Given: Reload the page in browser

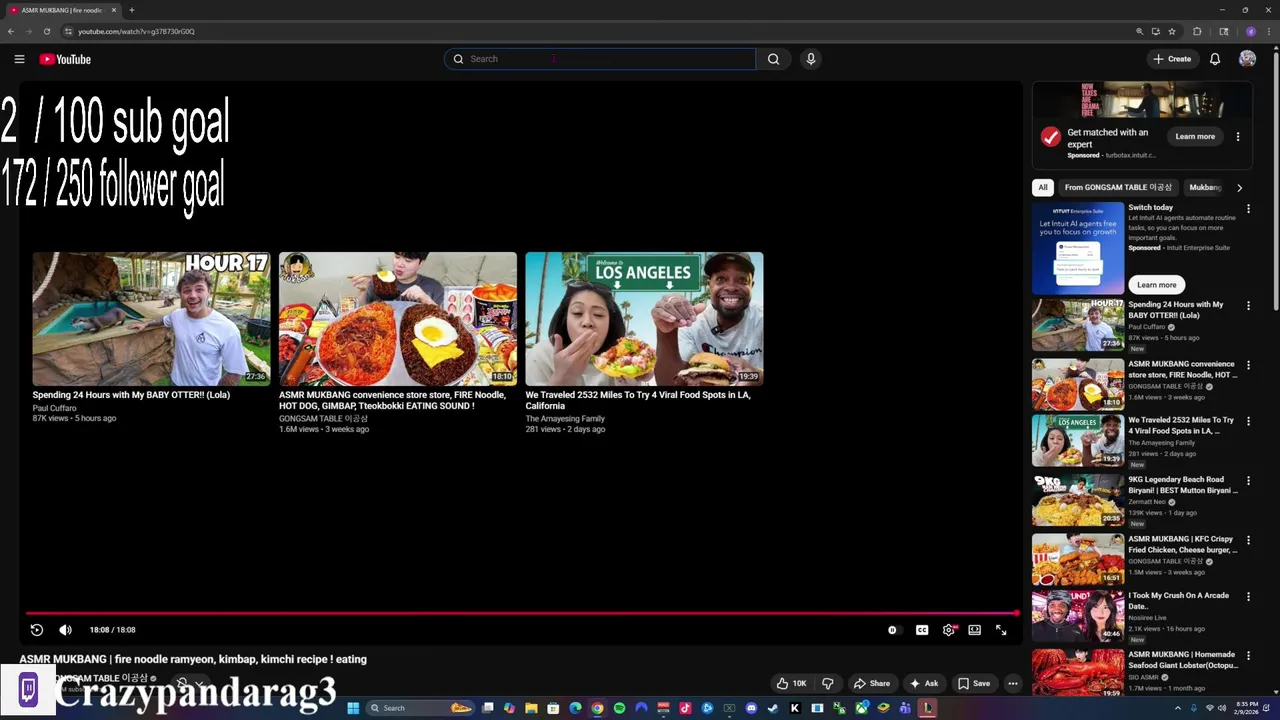Looking at the screenshot, I should coord(46,31).
